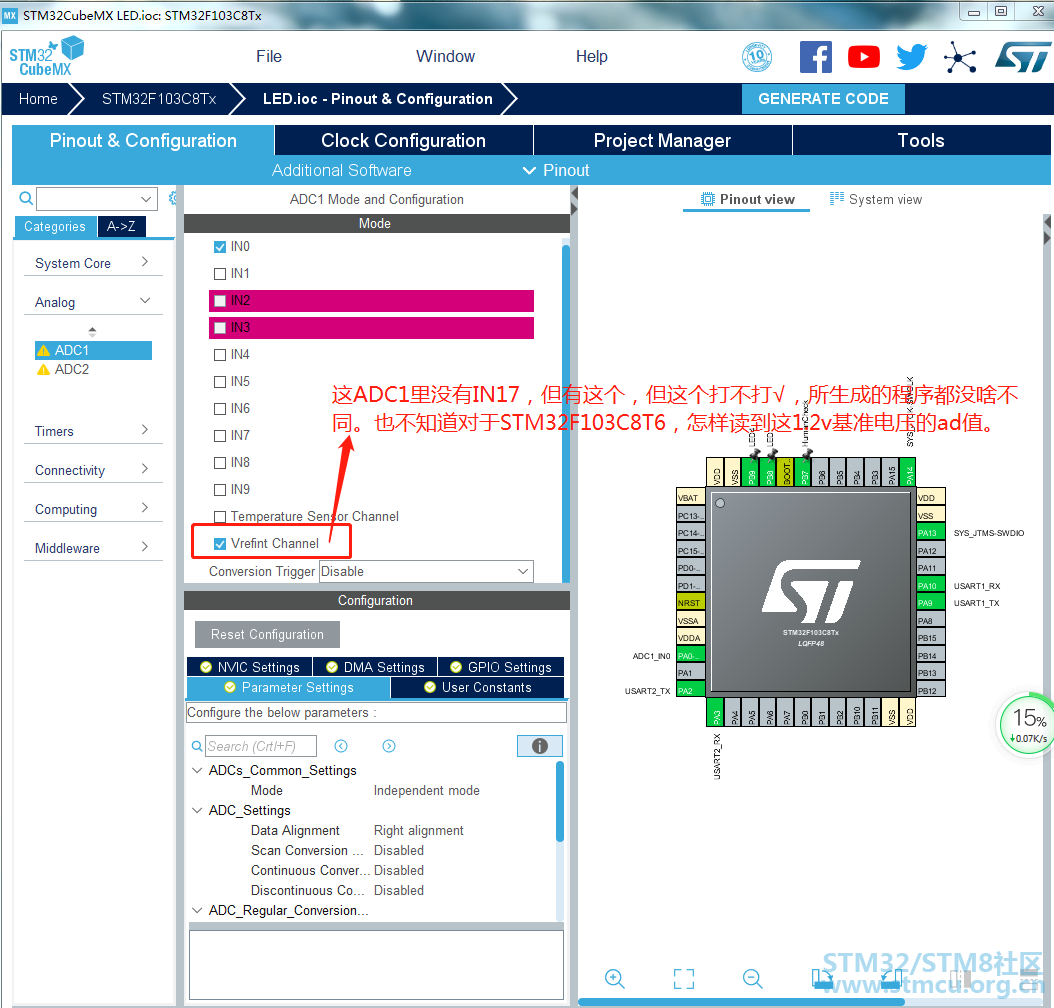Open the Help menu
This screenshot has height=1008, width=1054.
pyautogui.click(x=592, y=56)
